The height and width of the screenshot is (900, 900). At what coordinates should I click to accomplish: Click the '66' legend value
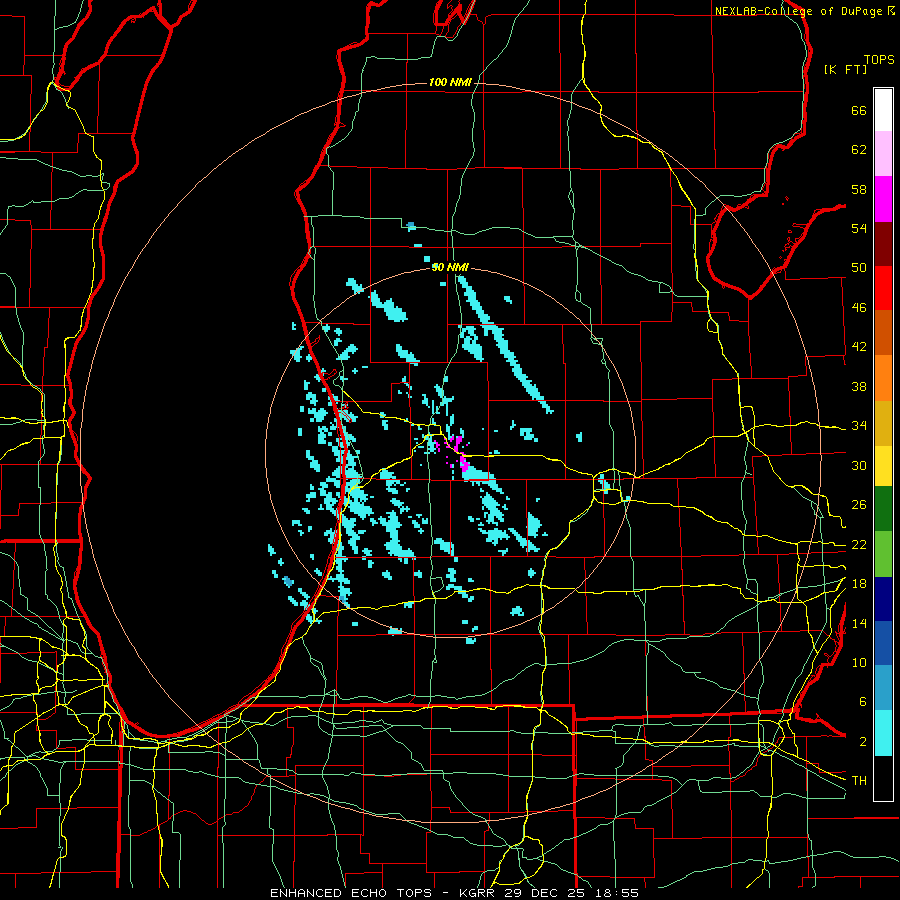(x=859, y=110)
